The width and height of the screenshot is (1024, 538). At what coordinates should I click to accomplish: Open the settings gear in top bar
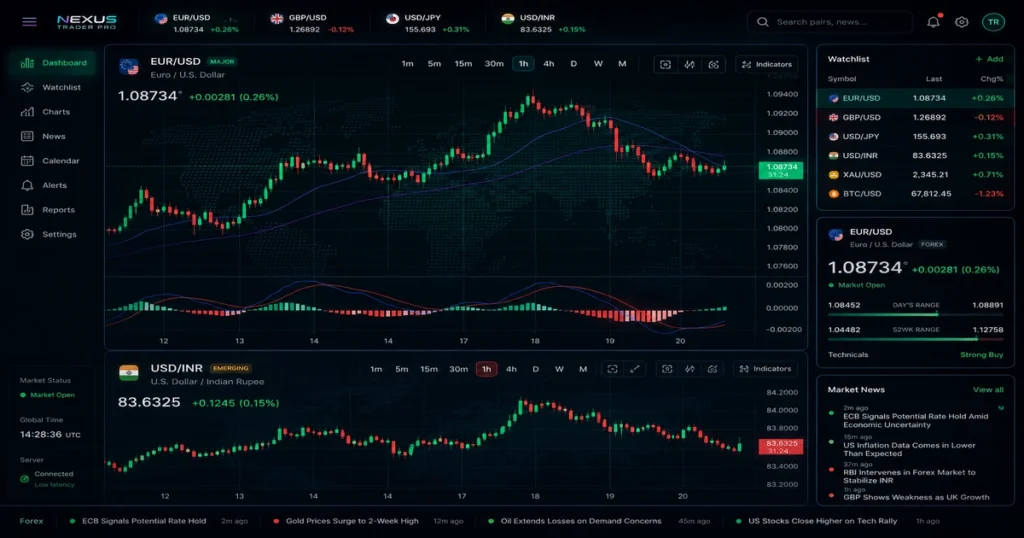[961, 22]
